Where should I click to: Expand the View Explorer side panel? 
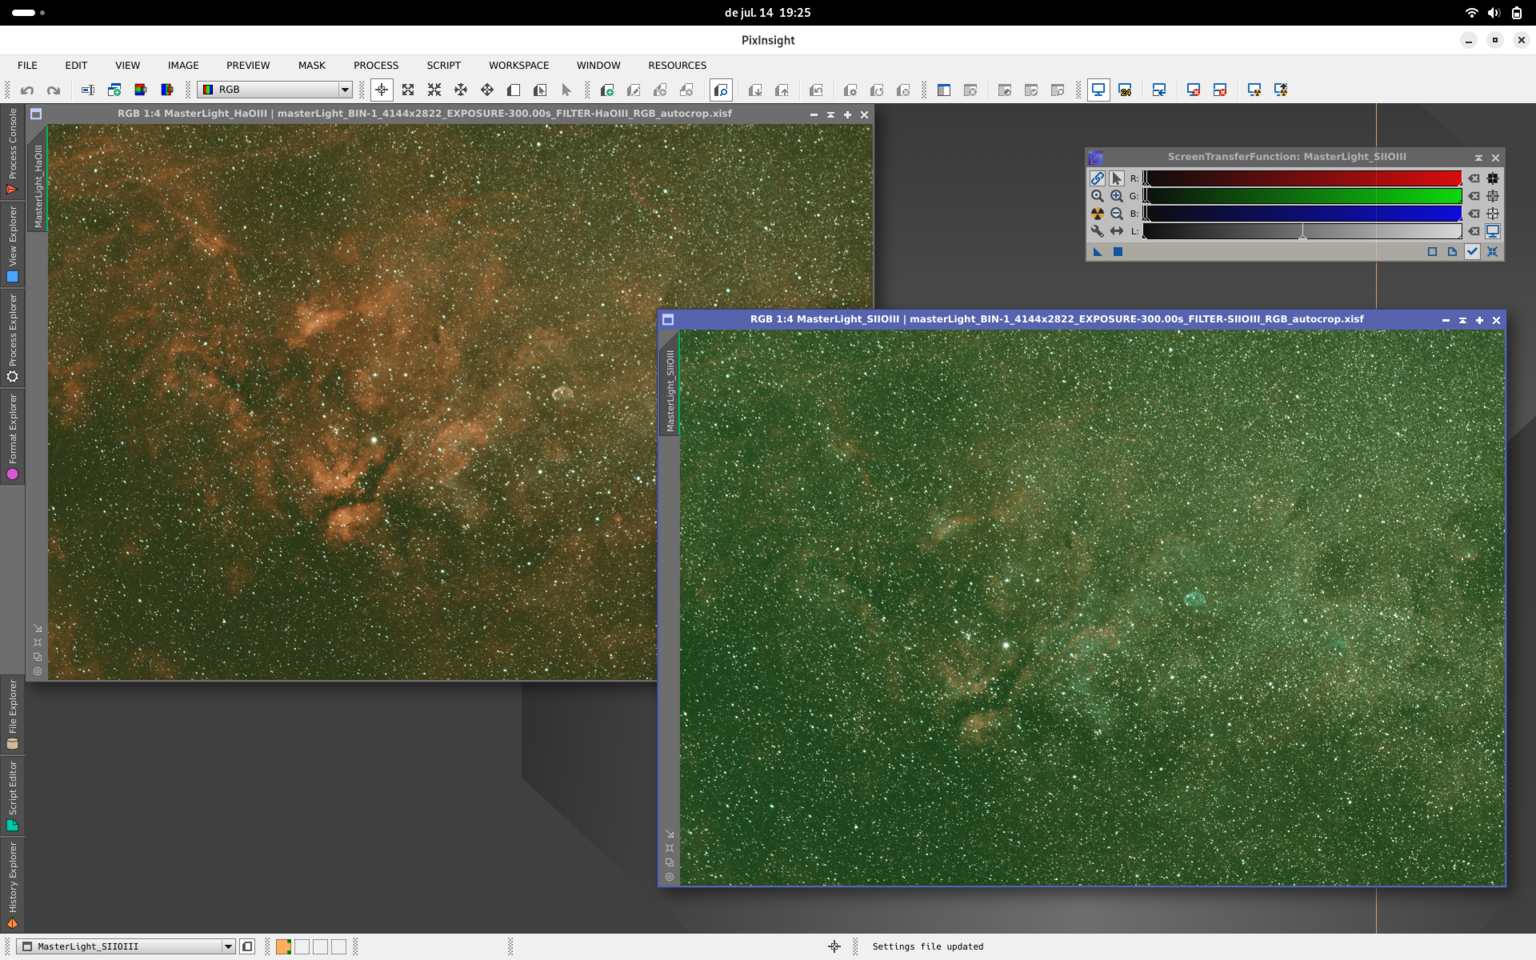point(12,244)
